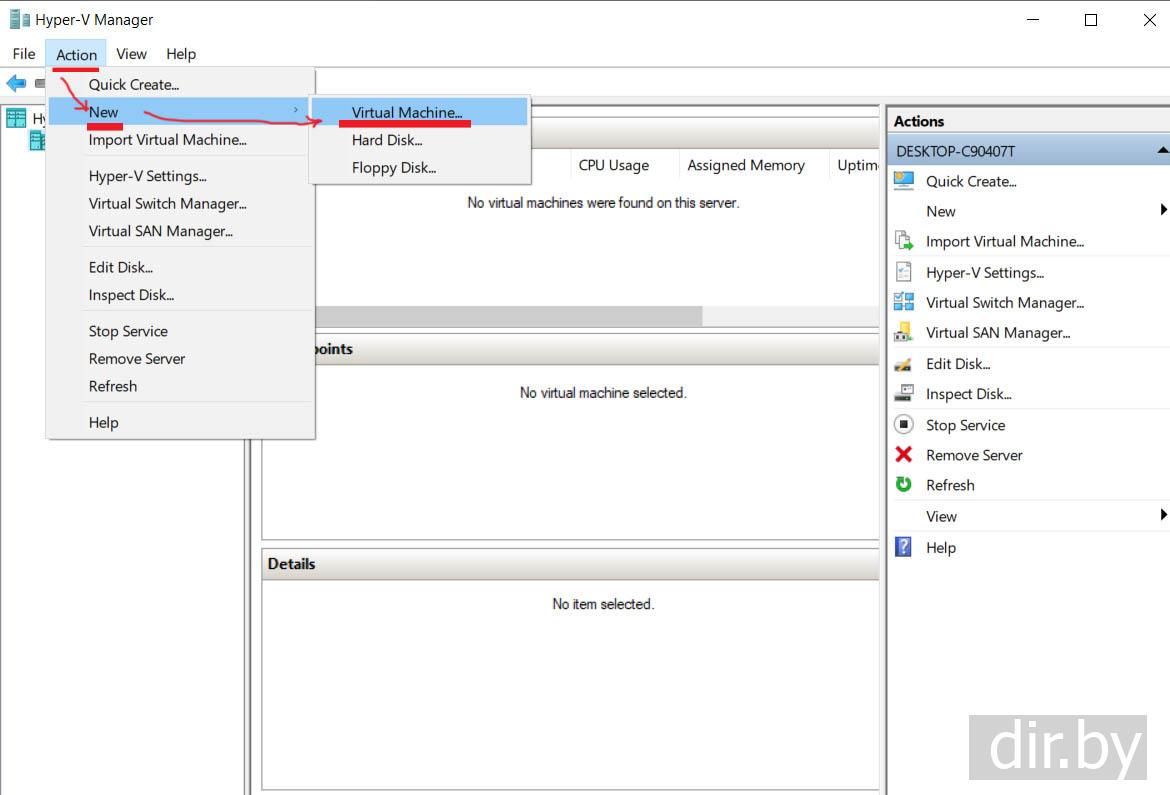Expand the New submenu arrow in Actions pane
Screen dimensions: 1170x795
[1163, 210]
